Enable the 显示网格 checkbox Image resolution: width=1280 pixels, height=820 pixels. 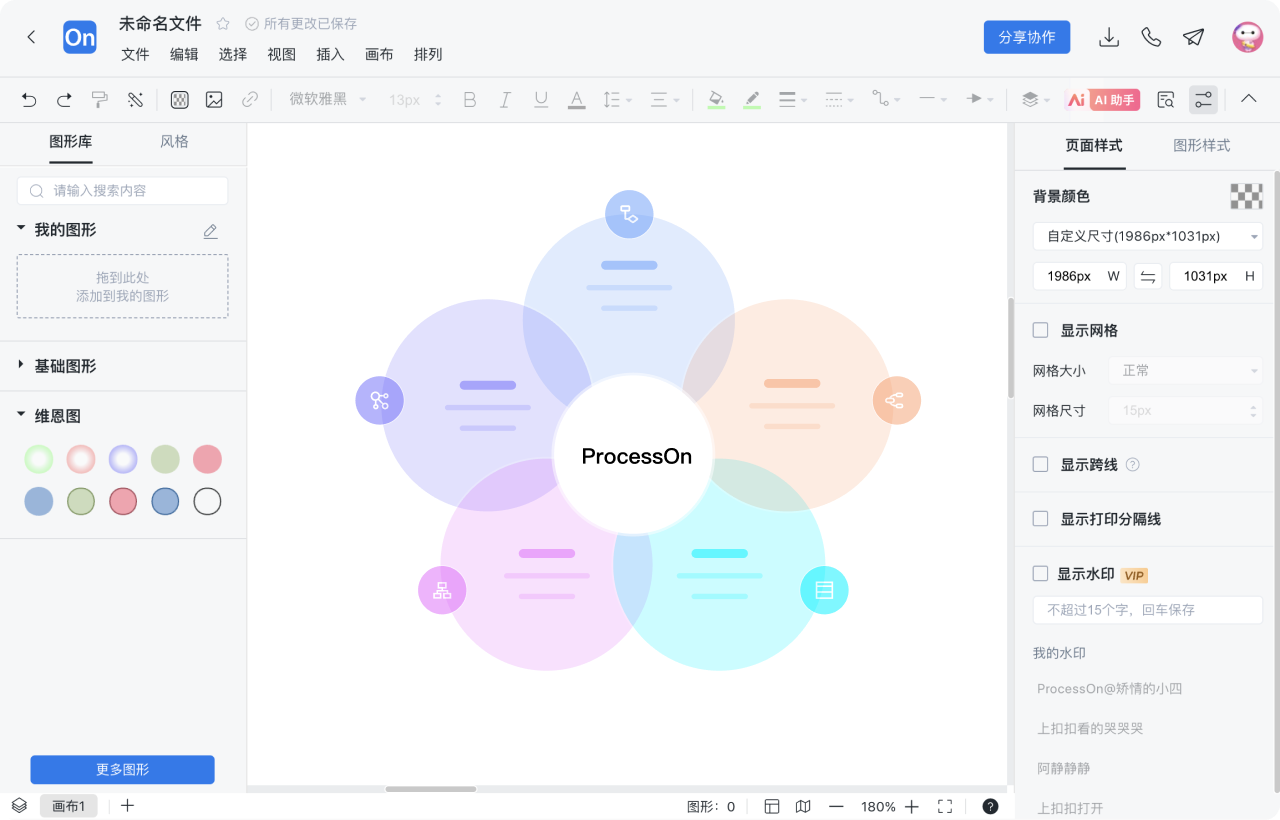pos(1040,330)
